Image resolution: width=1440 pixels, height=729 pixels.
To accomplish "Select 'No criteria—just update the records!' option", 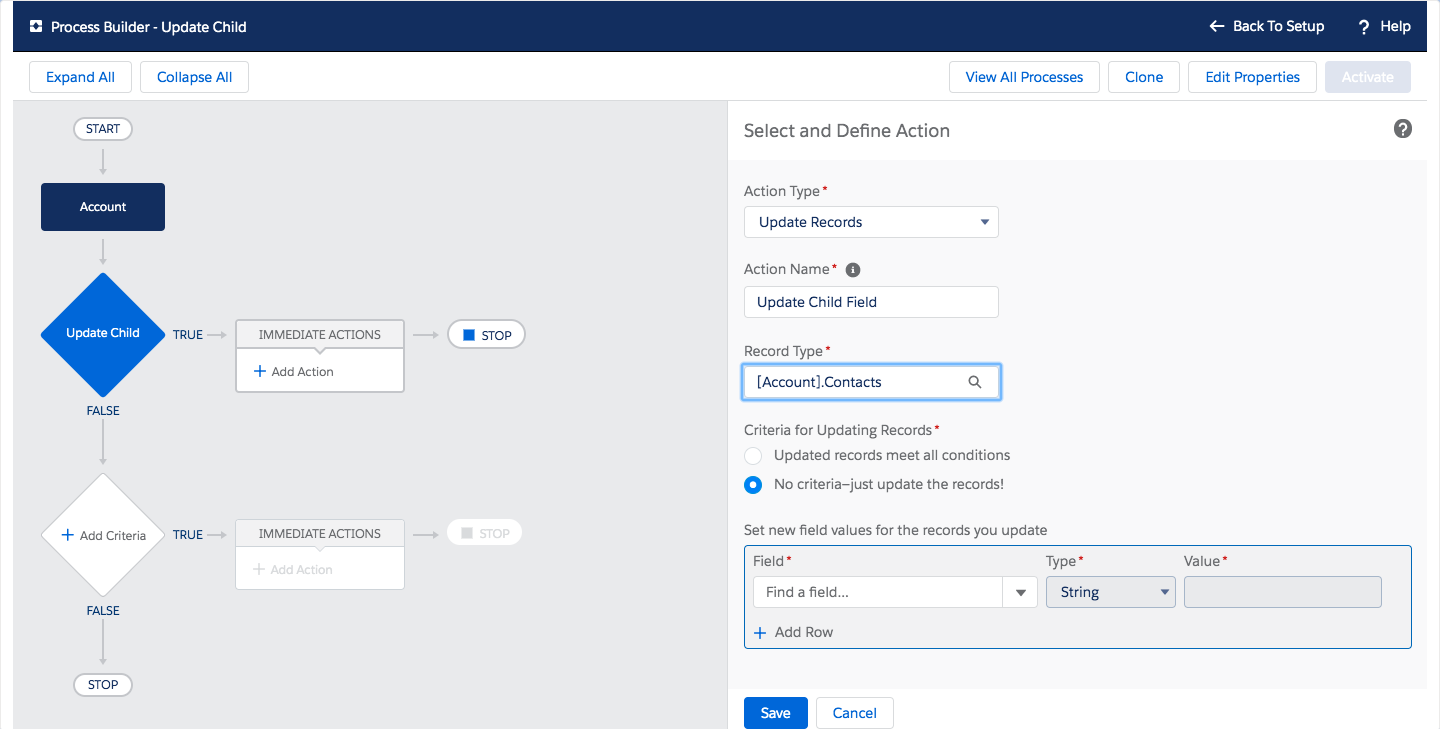I will tap(753, 485).
